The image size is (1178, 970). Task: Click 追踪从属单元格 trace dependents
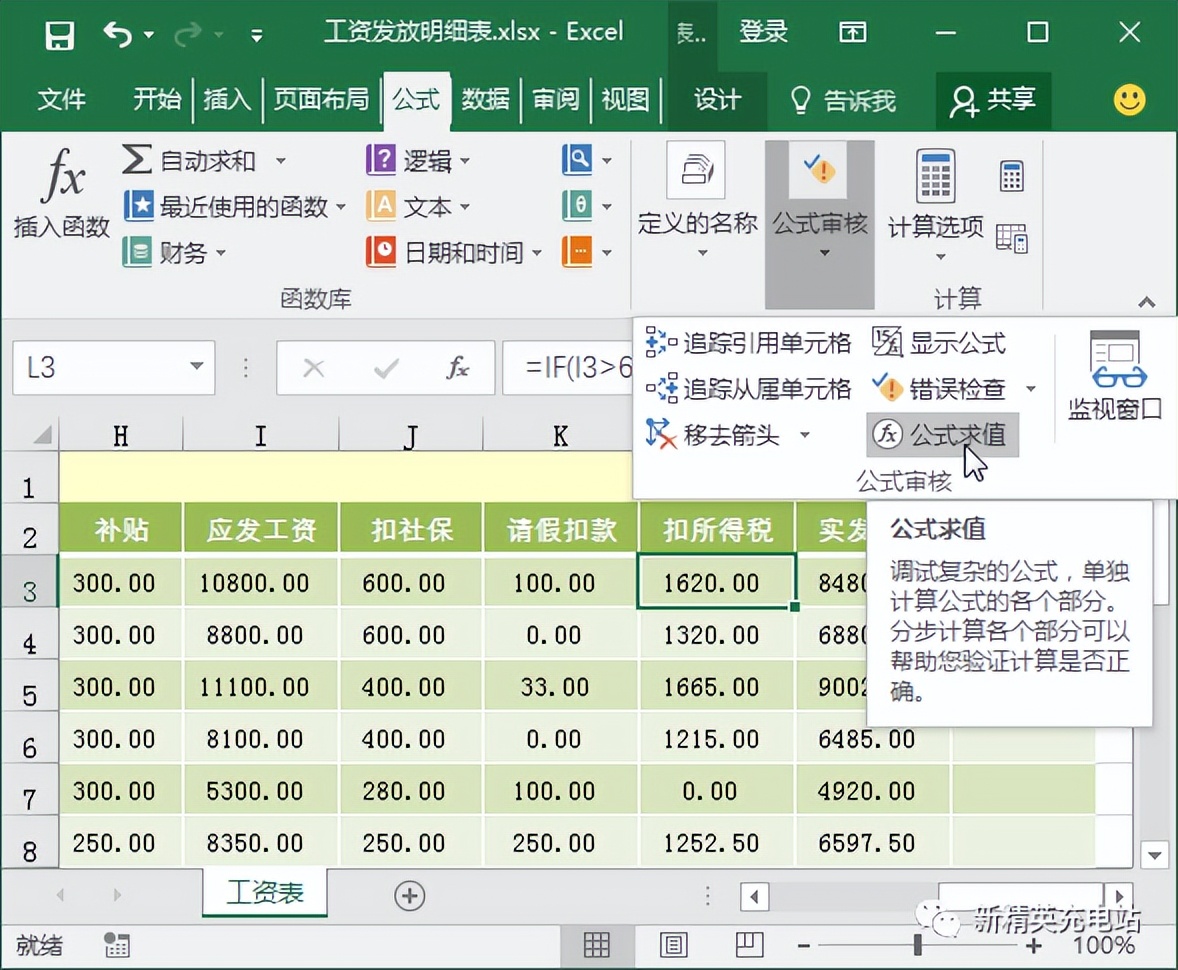pyautogui.click(x=749, y=389)
